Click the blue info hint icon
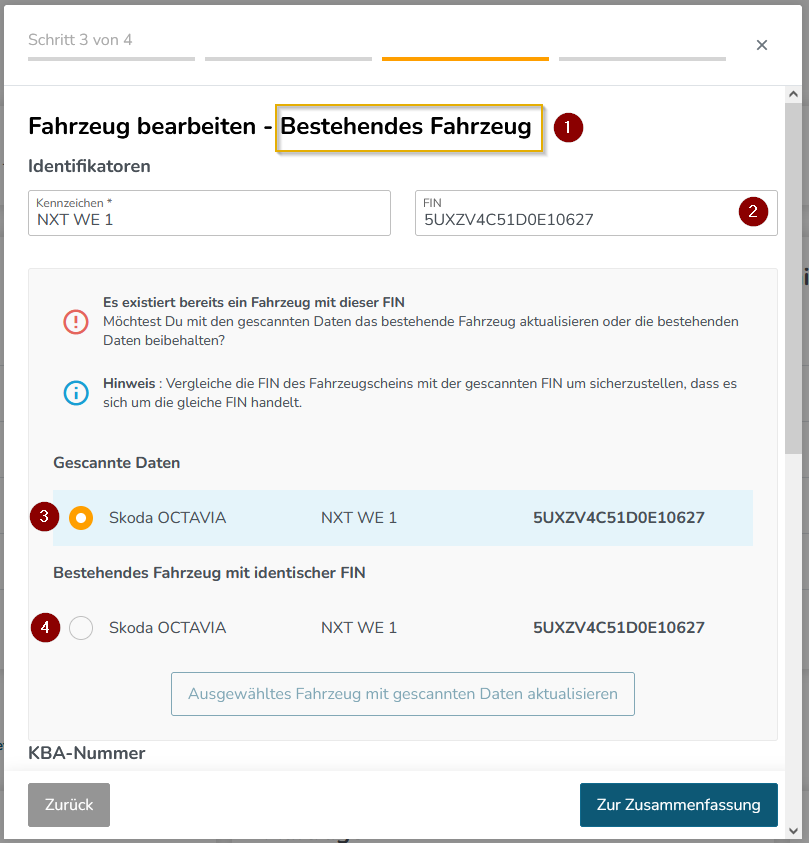809x843 pixels. (76, 393)
